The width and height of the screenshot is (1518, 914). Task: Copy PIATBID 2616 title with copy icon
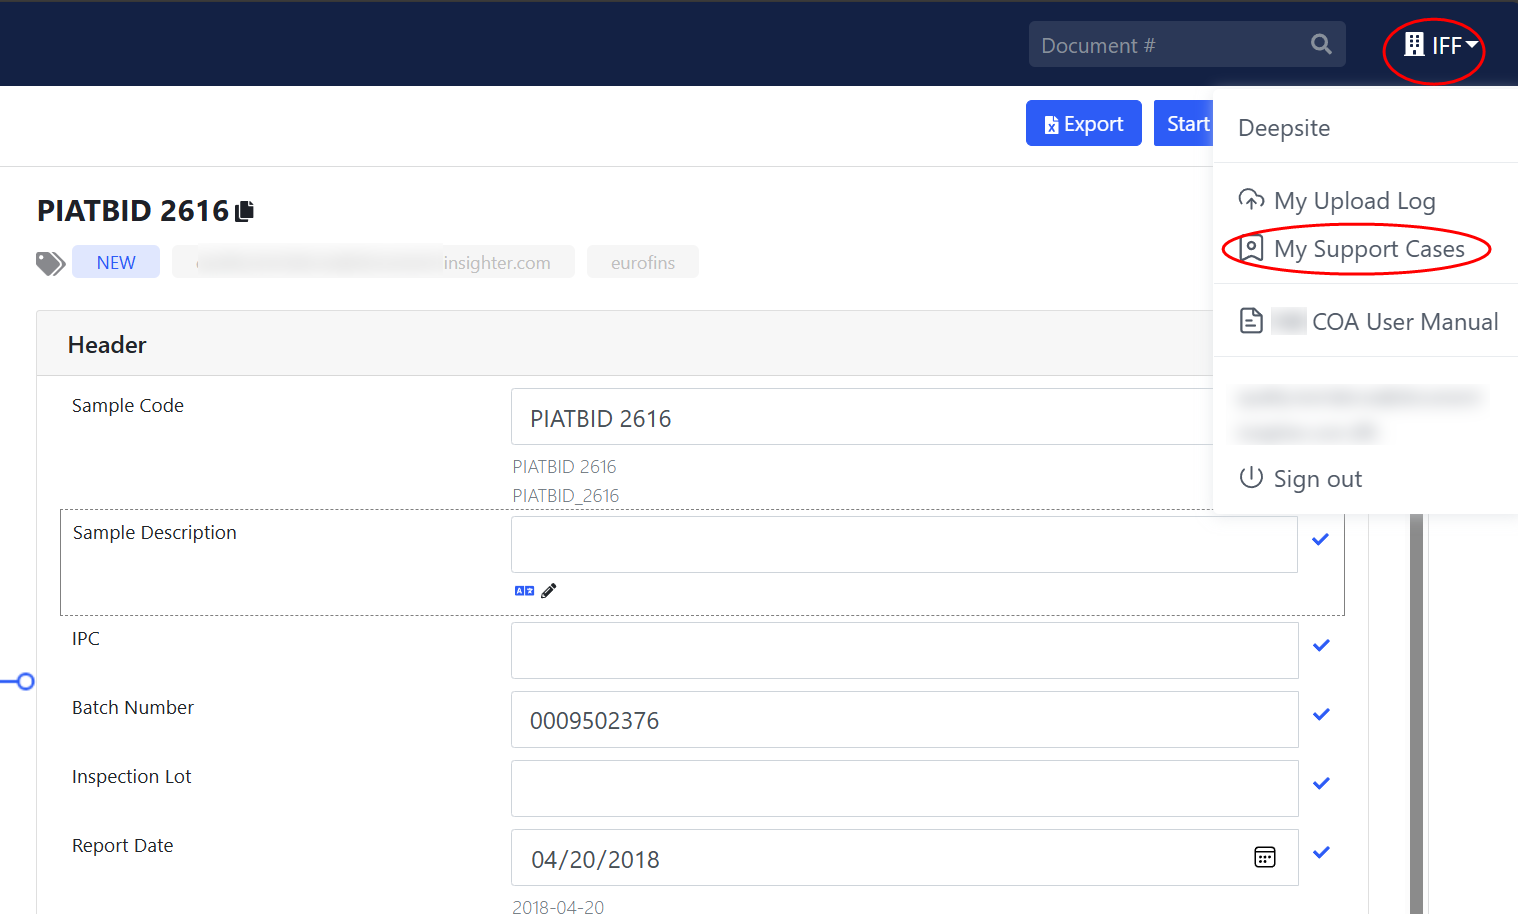coord(245,211)
